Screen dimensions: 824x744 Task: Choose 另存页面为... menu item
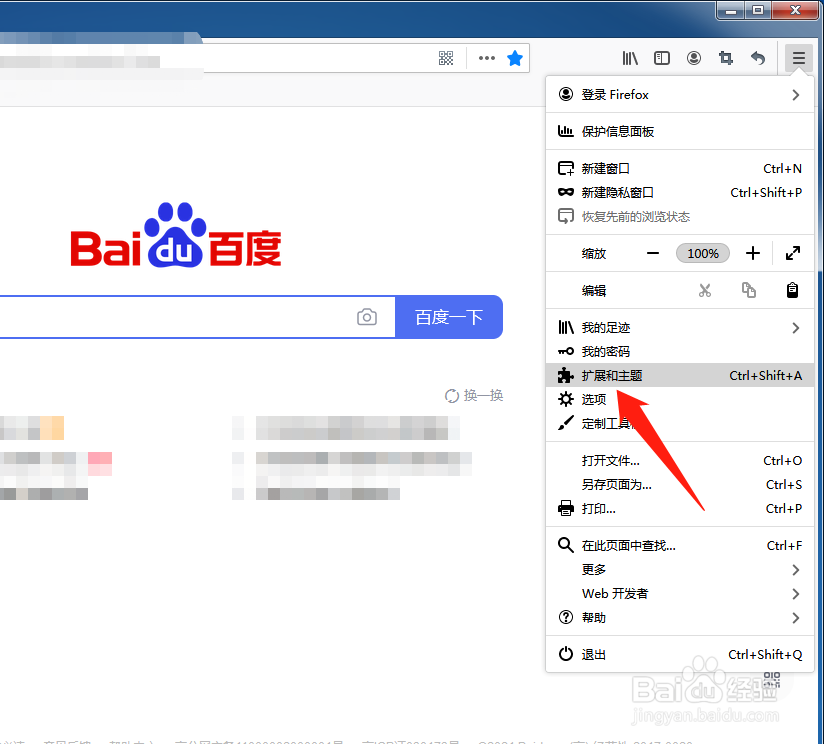click(680, 484)
